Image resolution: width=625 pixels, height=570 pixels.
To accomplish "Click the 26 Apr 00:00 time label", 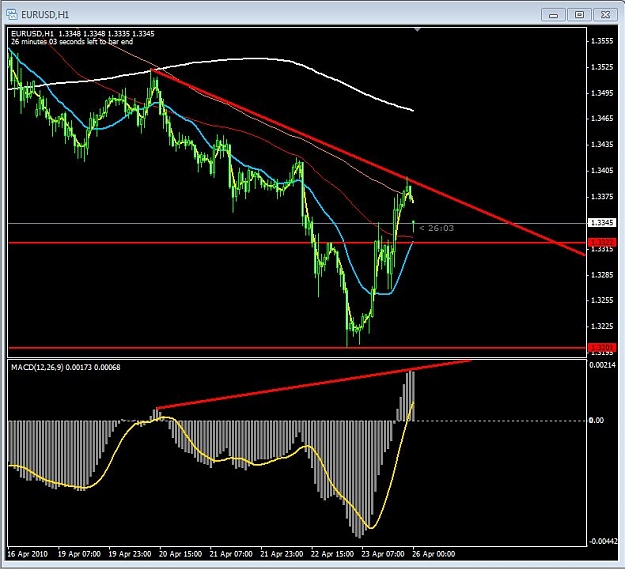I will [x=434, y=554].
